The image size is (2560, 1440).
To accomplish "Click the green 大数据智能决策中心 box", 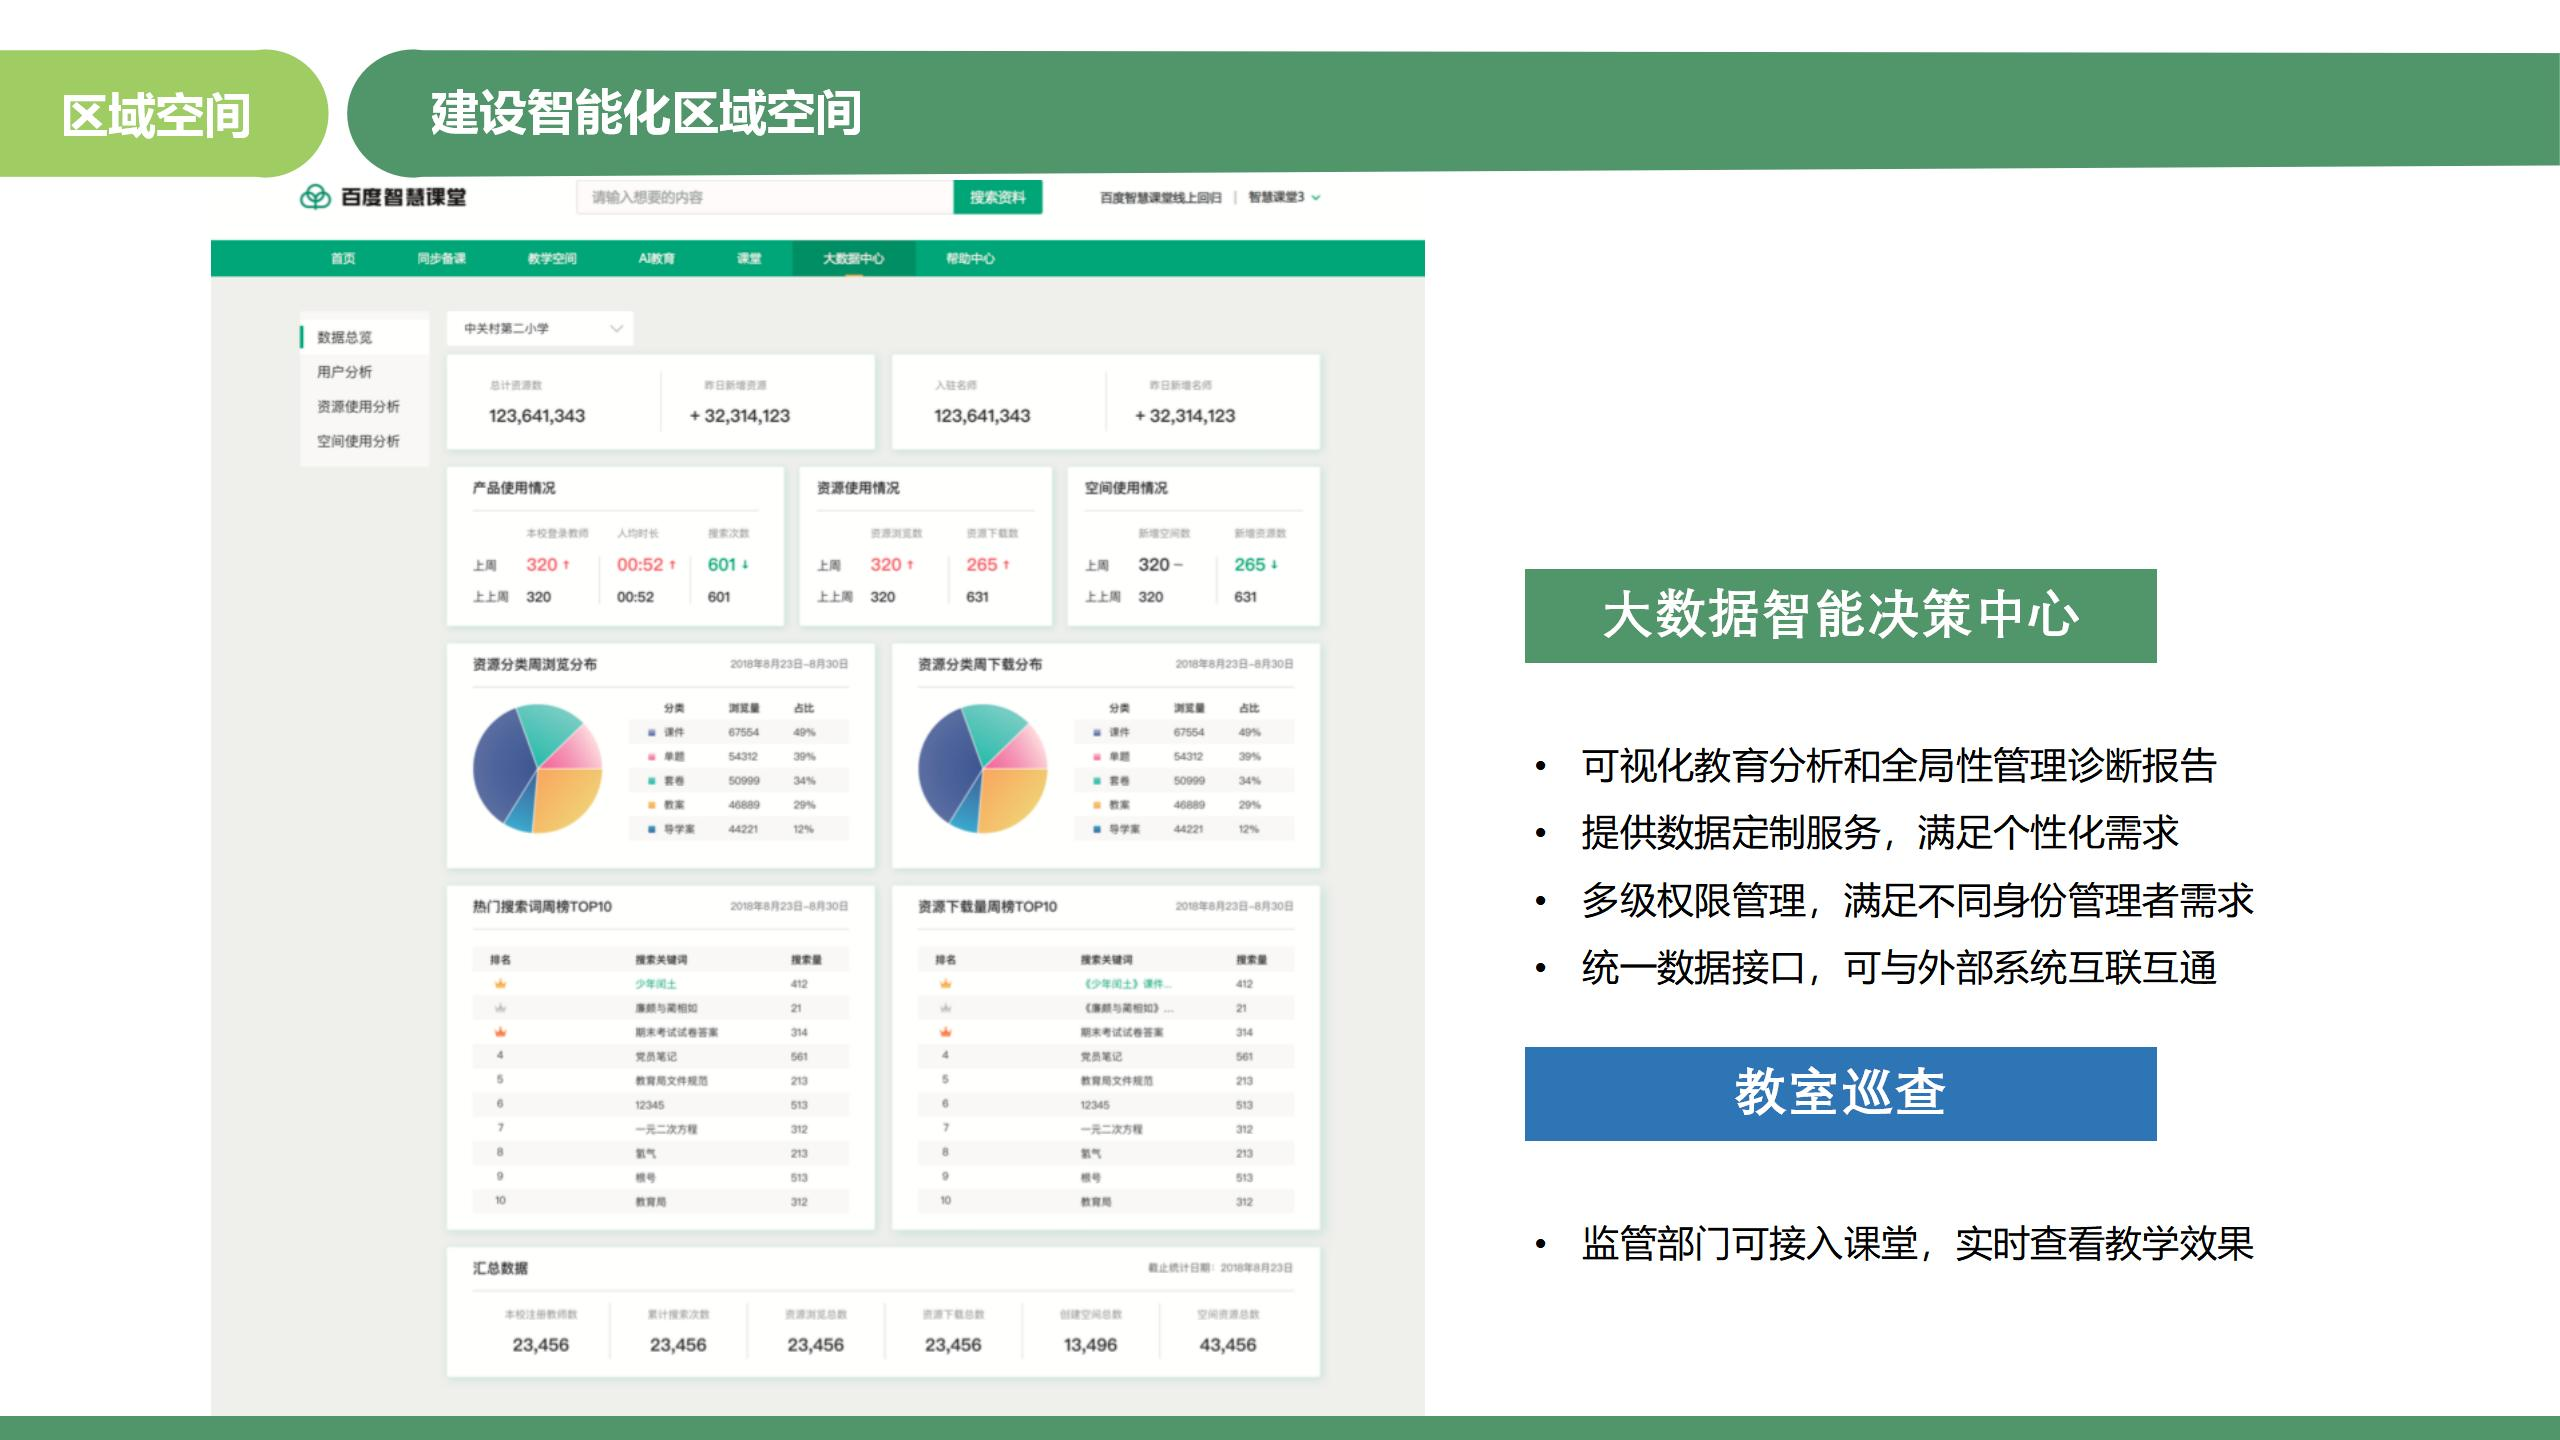I will pos(1840,616).
